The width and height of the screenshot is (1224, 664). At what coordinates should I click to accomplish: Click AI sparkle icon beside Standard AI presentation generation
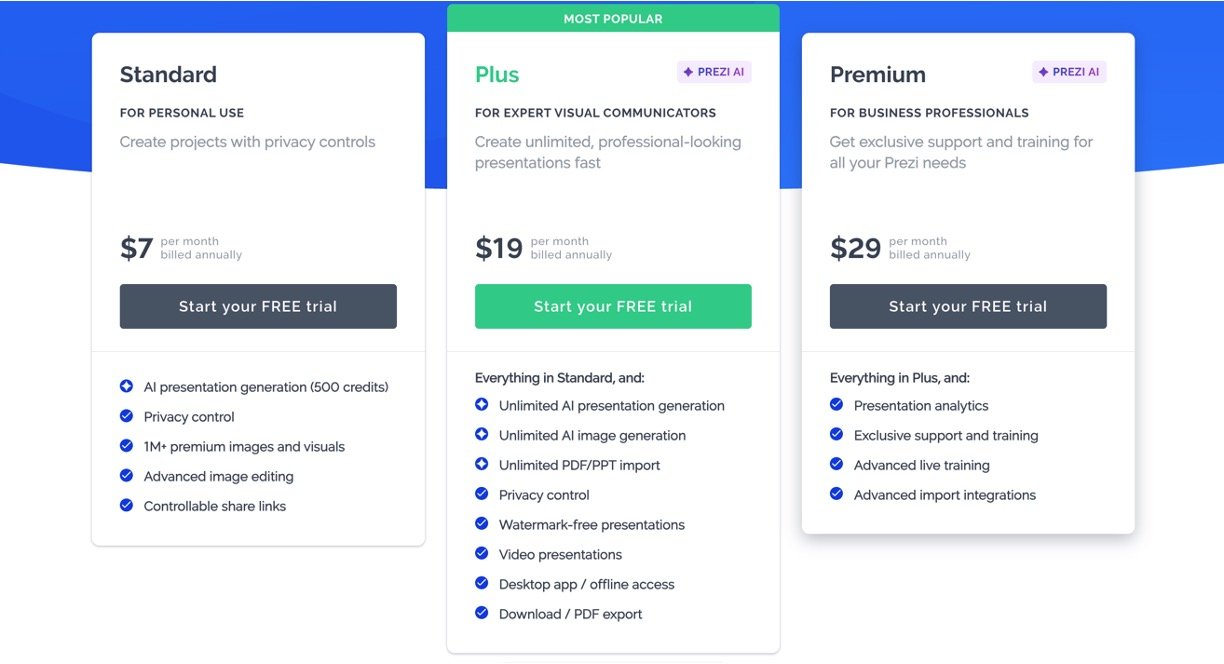(x=126, y=386)
